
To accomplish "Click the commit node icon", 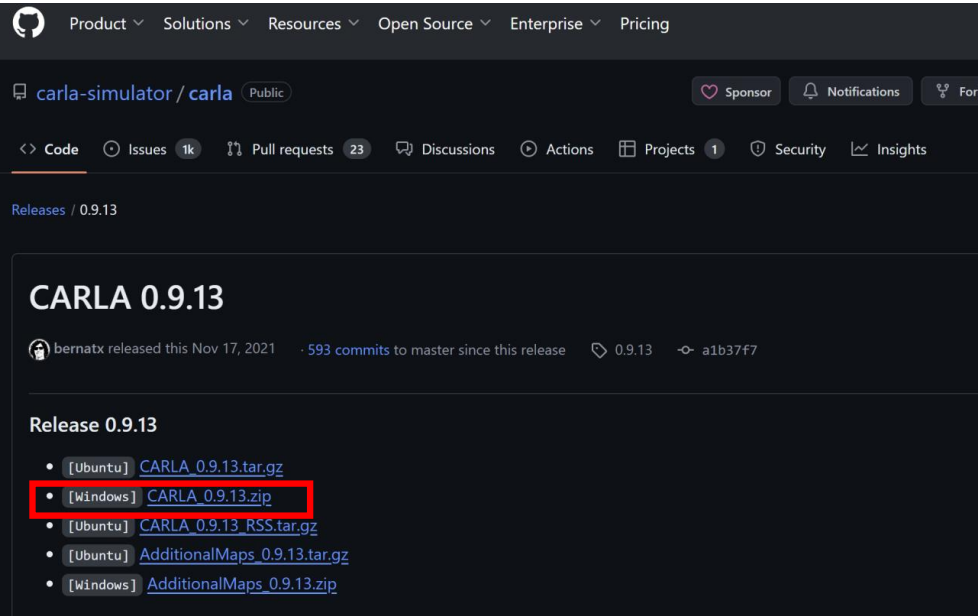I will pyautogui.click(x=685, y=350).
